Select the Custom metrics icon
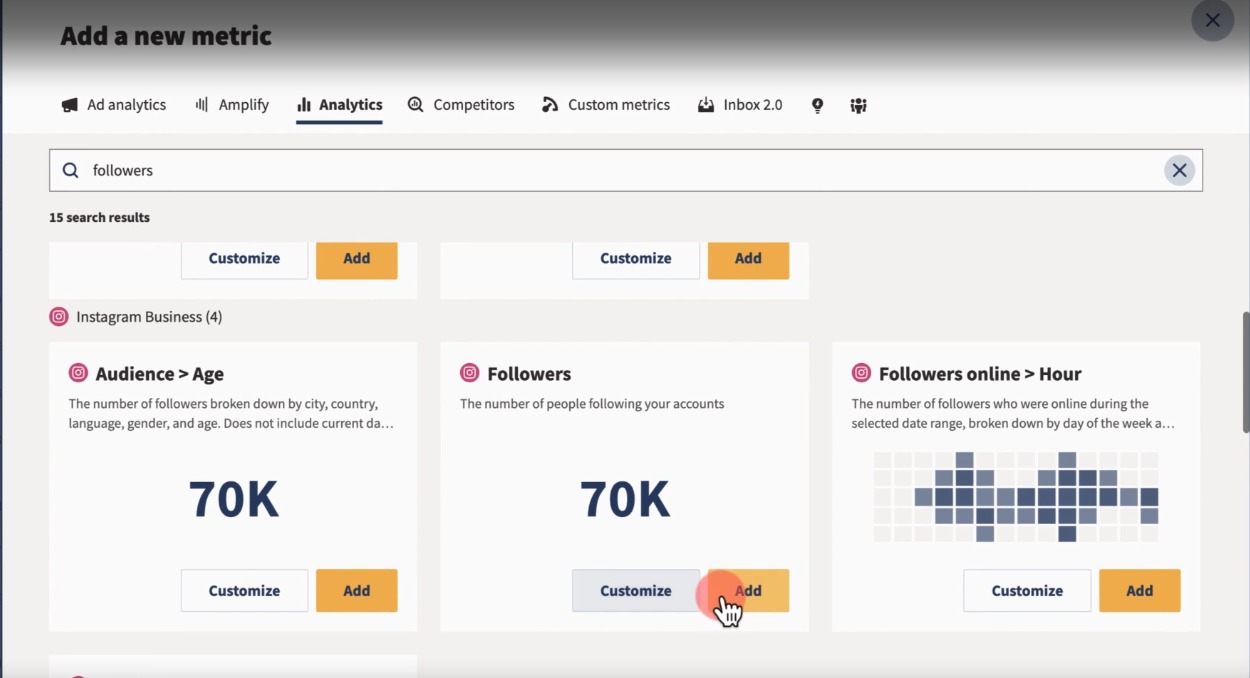The width and height of the screenshot is (1250, 678). click(x=549, y=104)
